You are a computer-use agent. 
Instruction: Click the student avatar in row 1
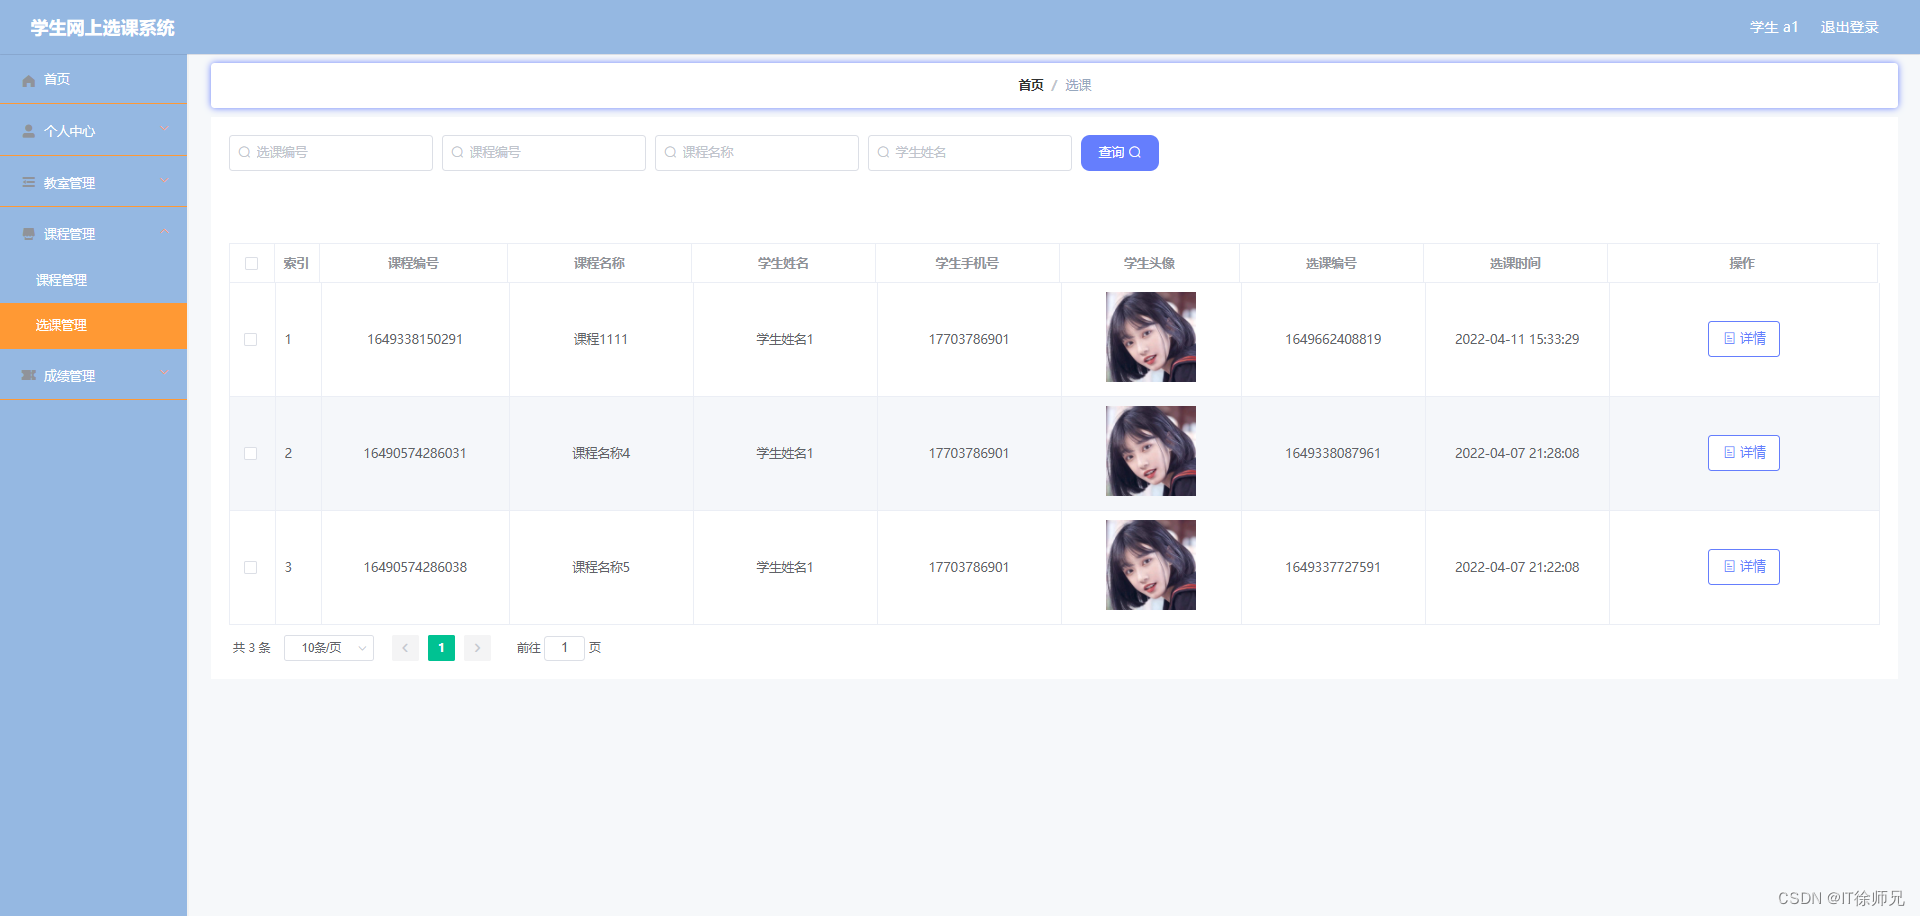click(x=1150, y=337)
